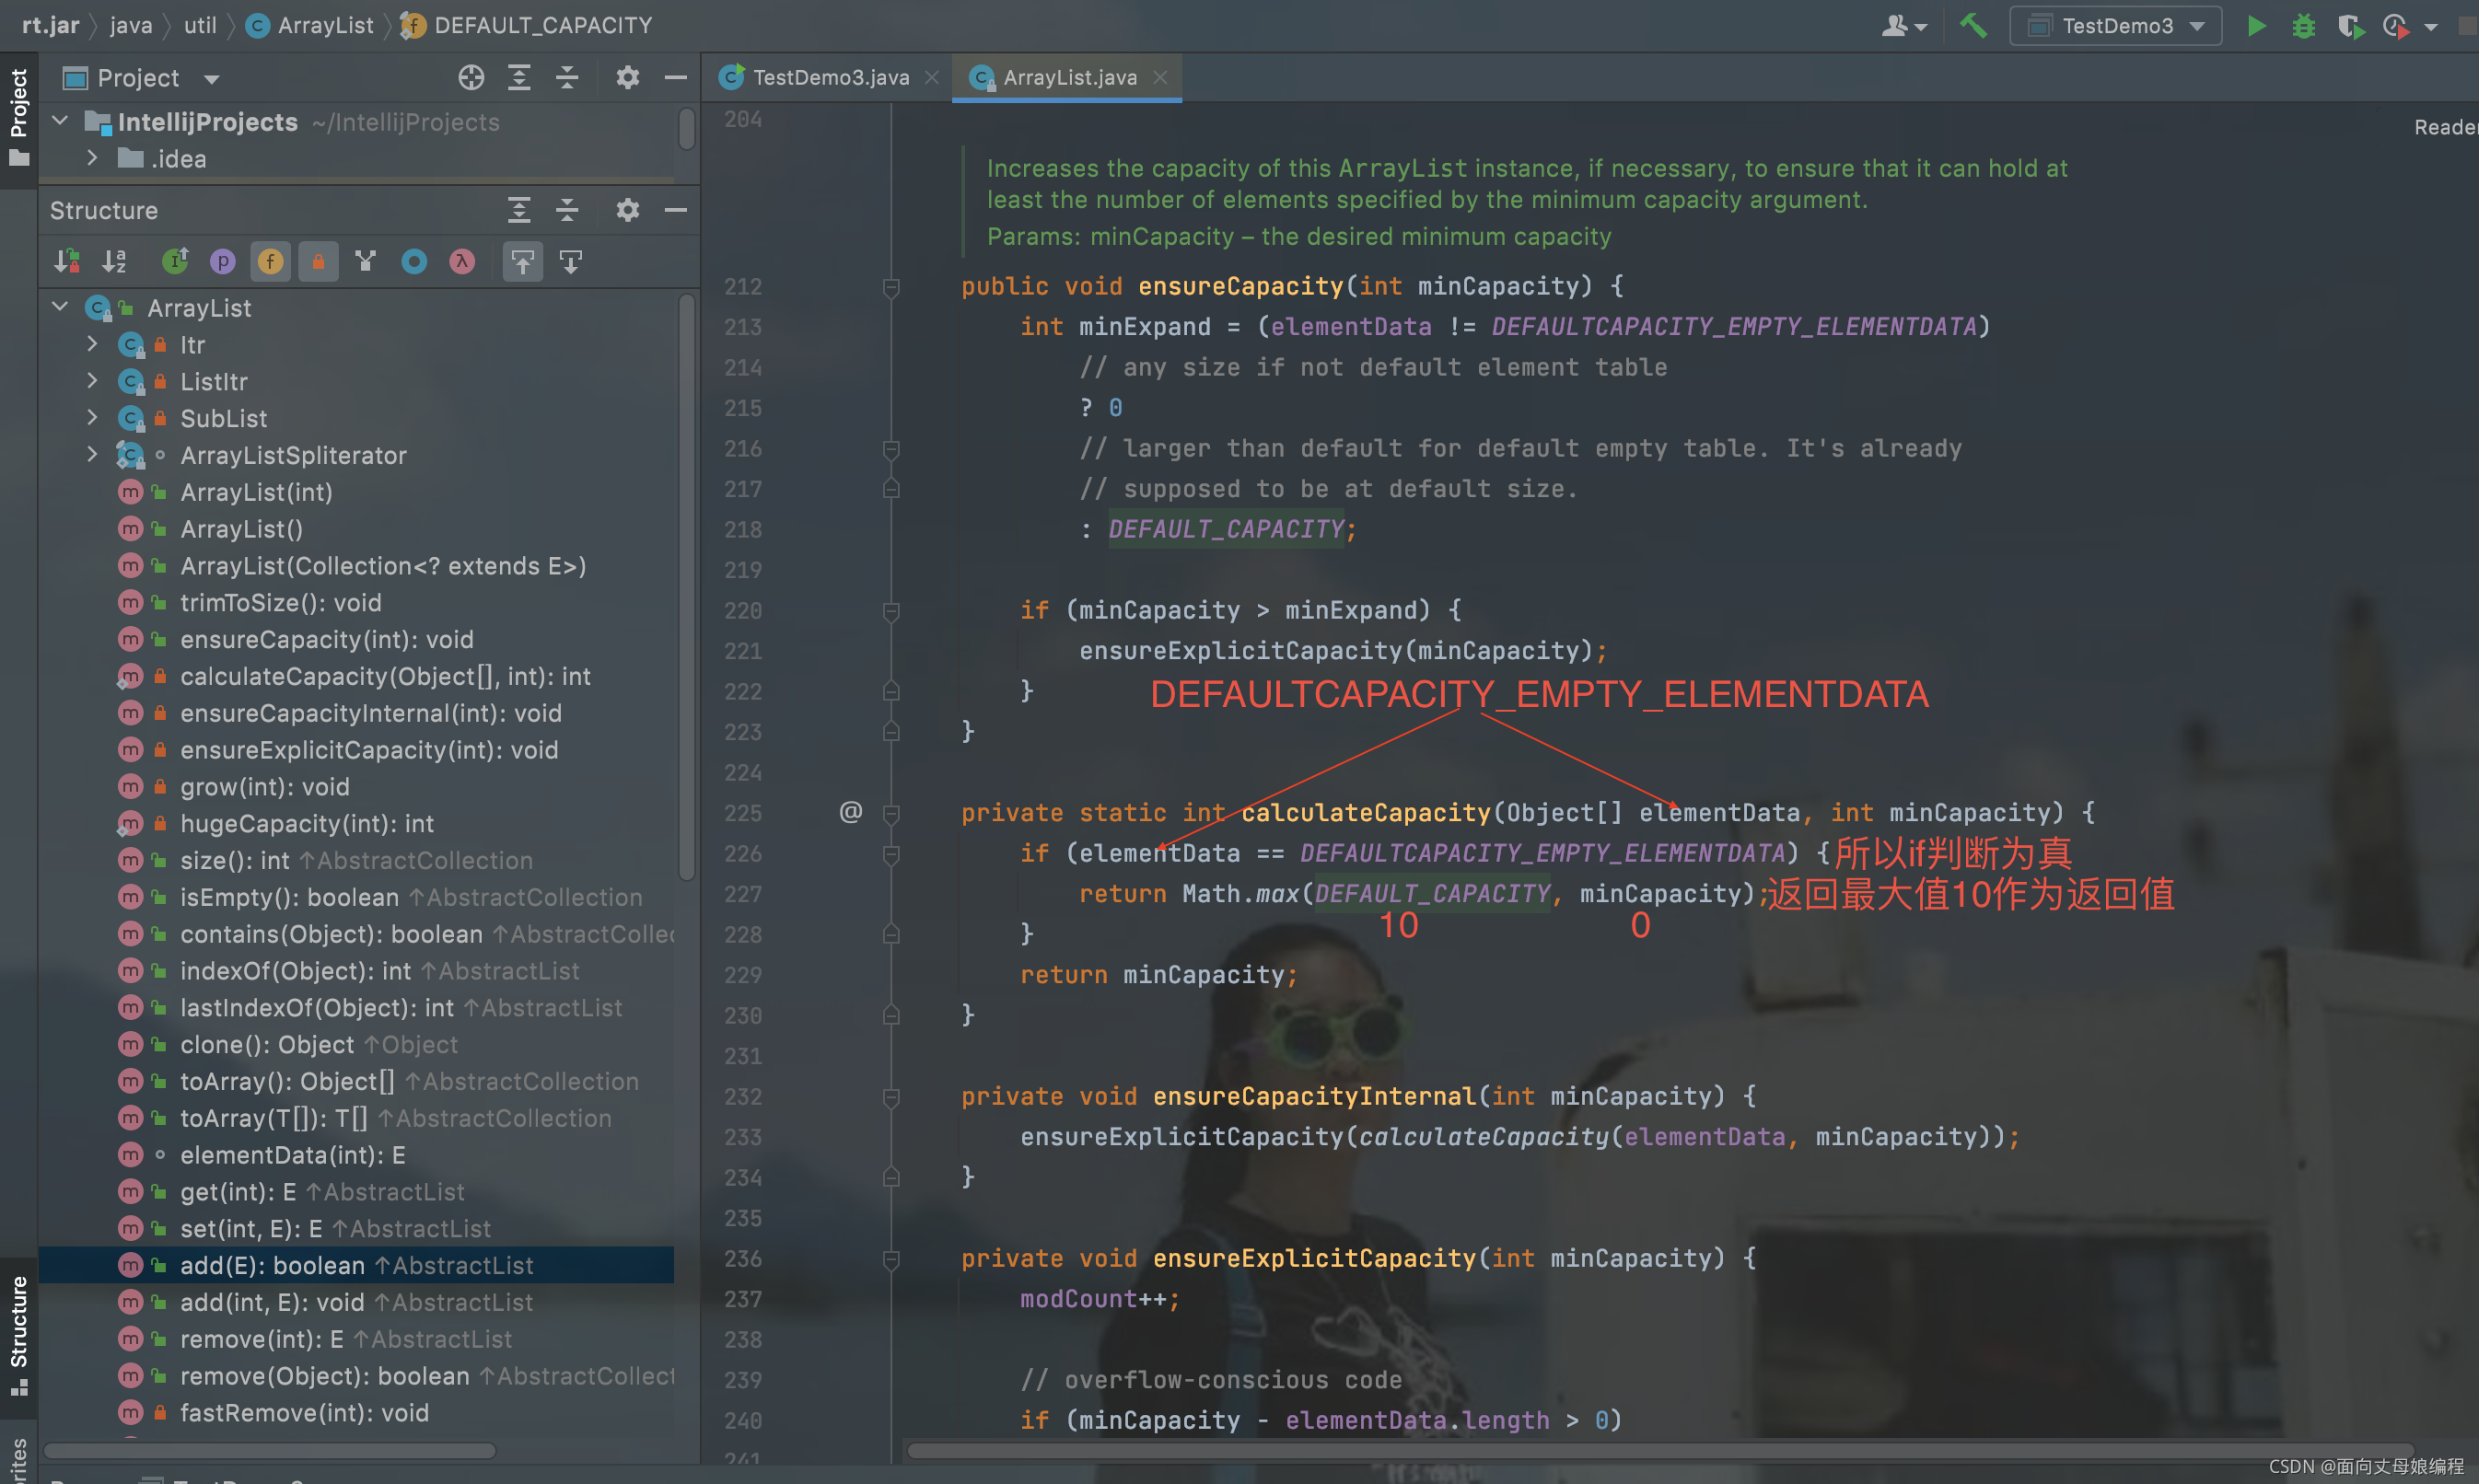Viewport: 2479px width, 1484px height.
Task: Expand the .idea folder node
Action: pos(92,158)
